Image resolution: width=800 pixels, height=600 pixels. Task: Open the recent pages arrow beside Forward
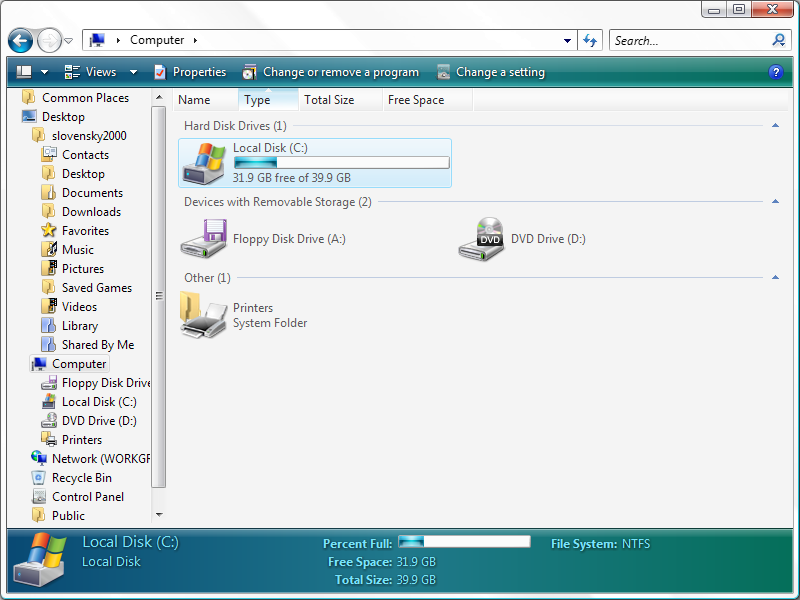tap(69, 41)
